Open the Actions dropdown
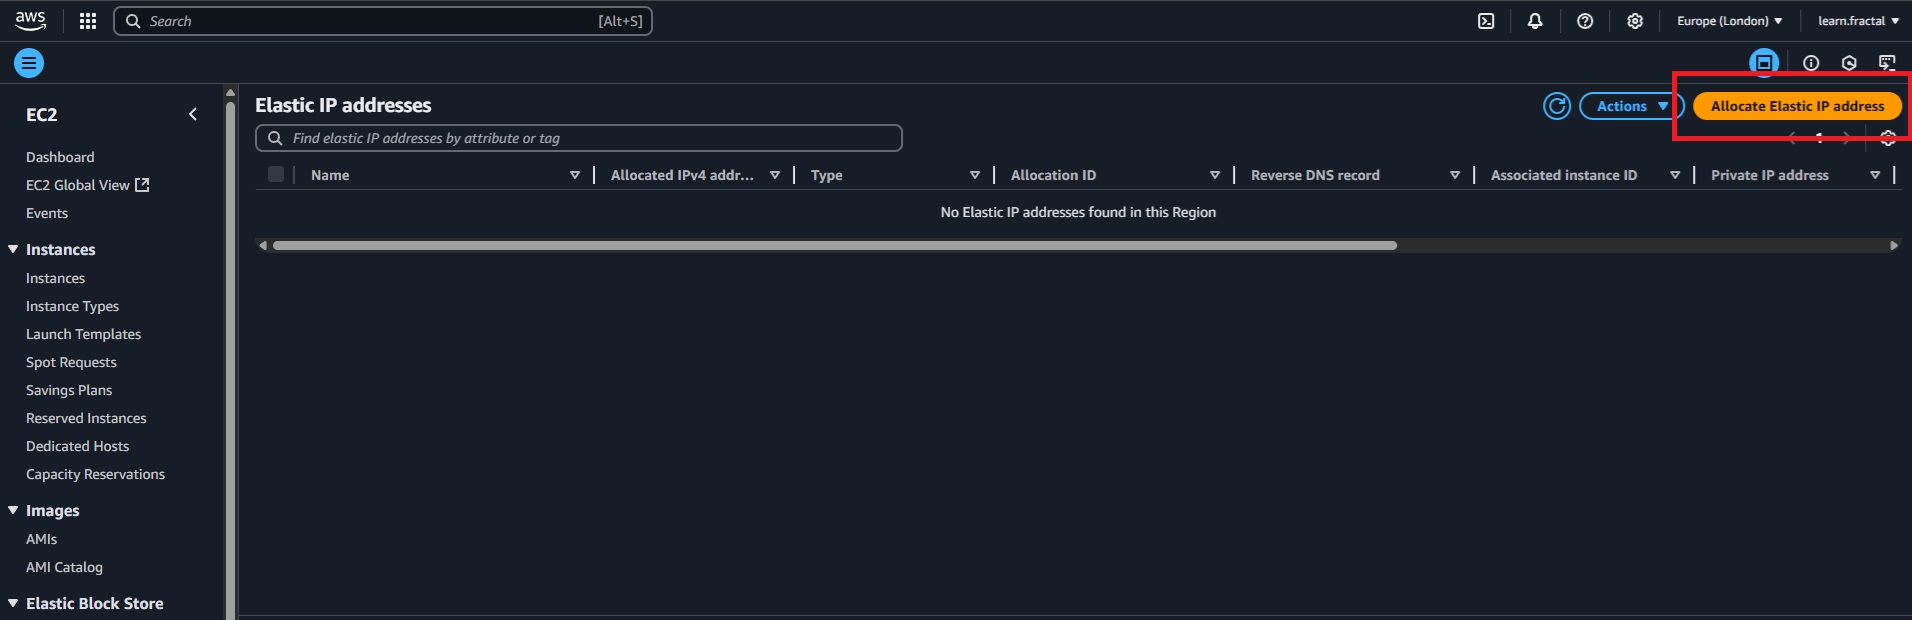 1632,106
